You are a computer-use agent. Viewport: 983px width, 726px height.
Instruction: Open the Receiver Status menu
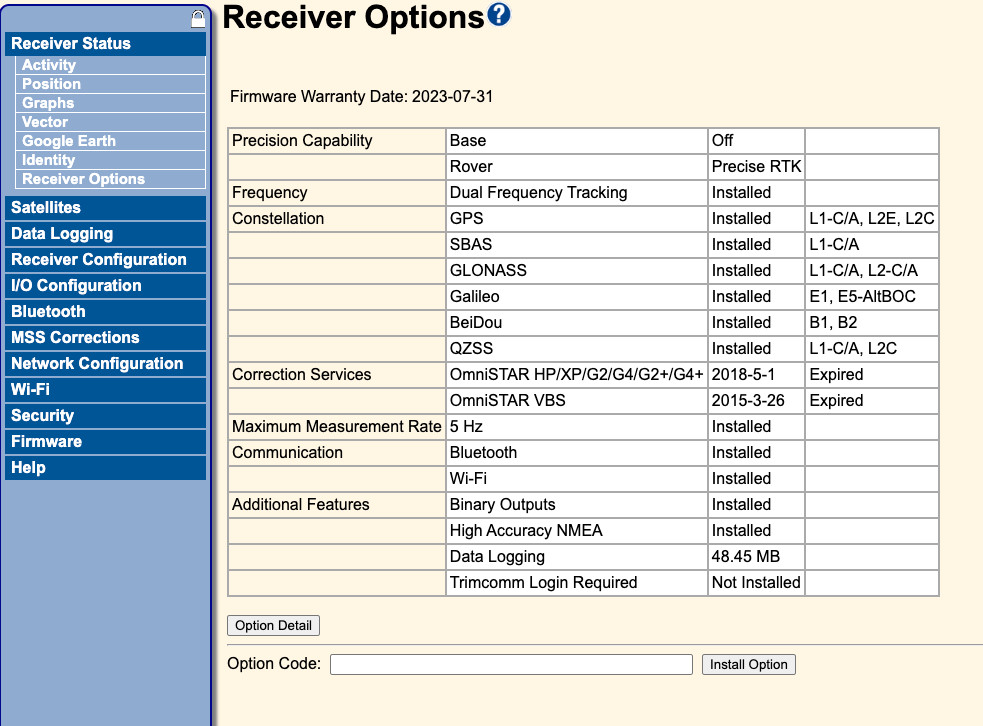105,43
